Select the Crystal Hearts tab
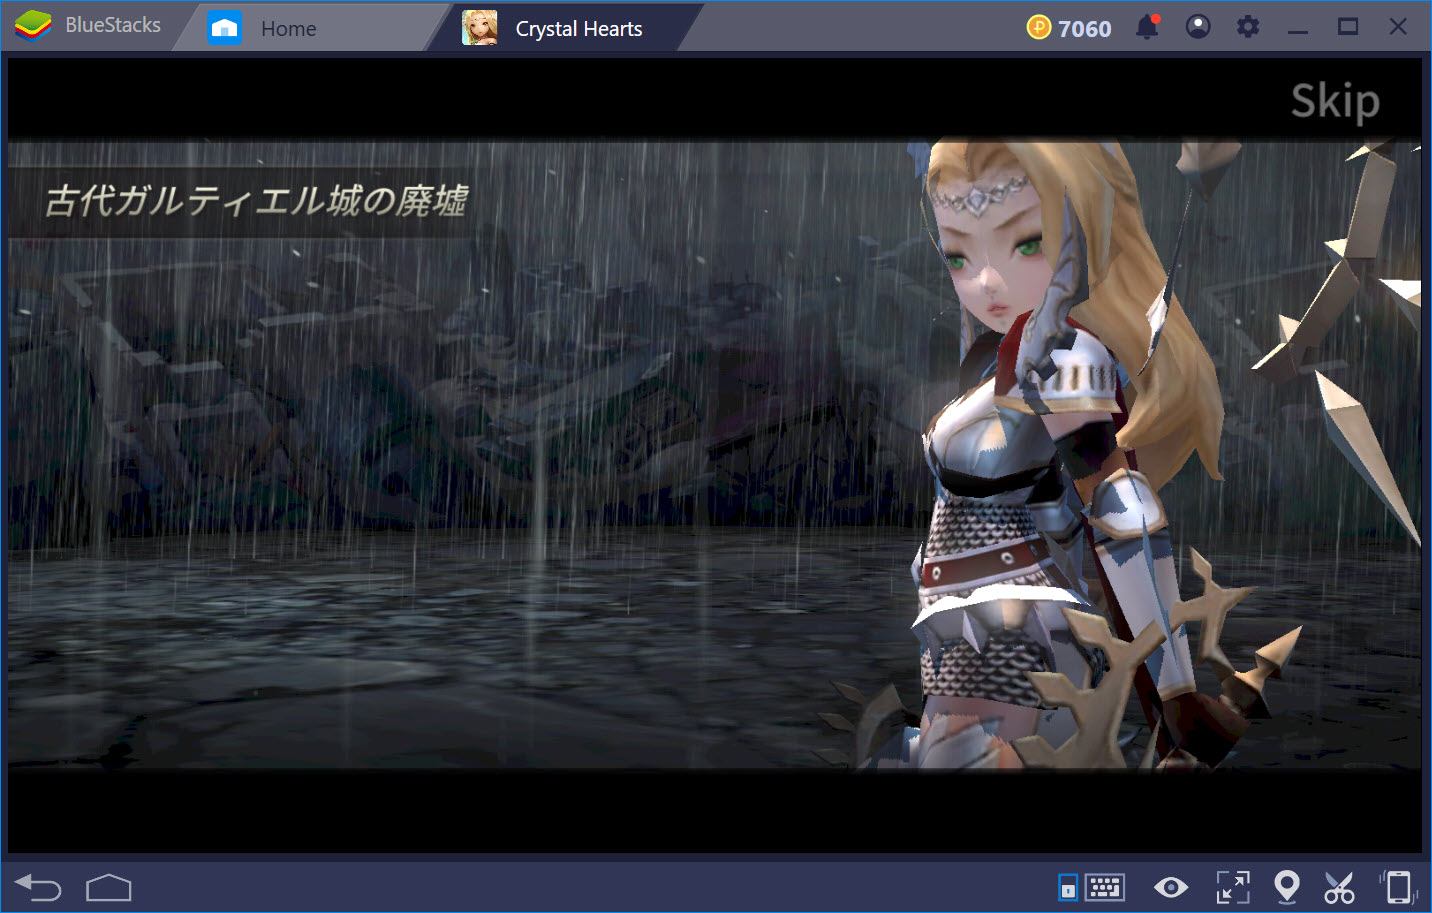 pyautogui.click(x=565, y=28)
